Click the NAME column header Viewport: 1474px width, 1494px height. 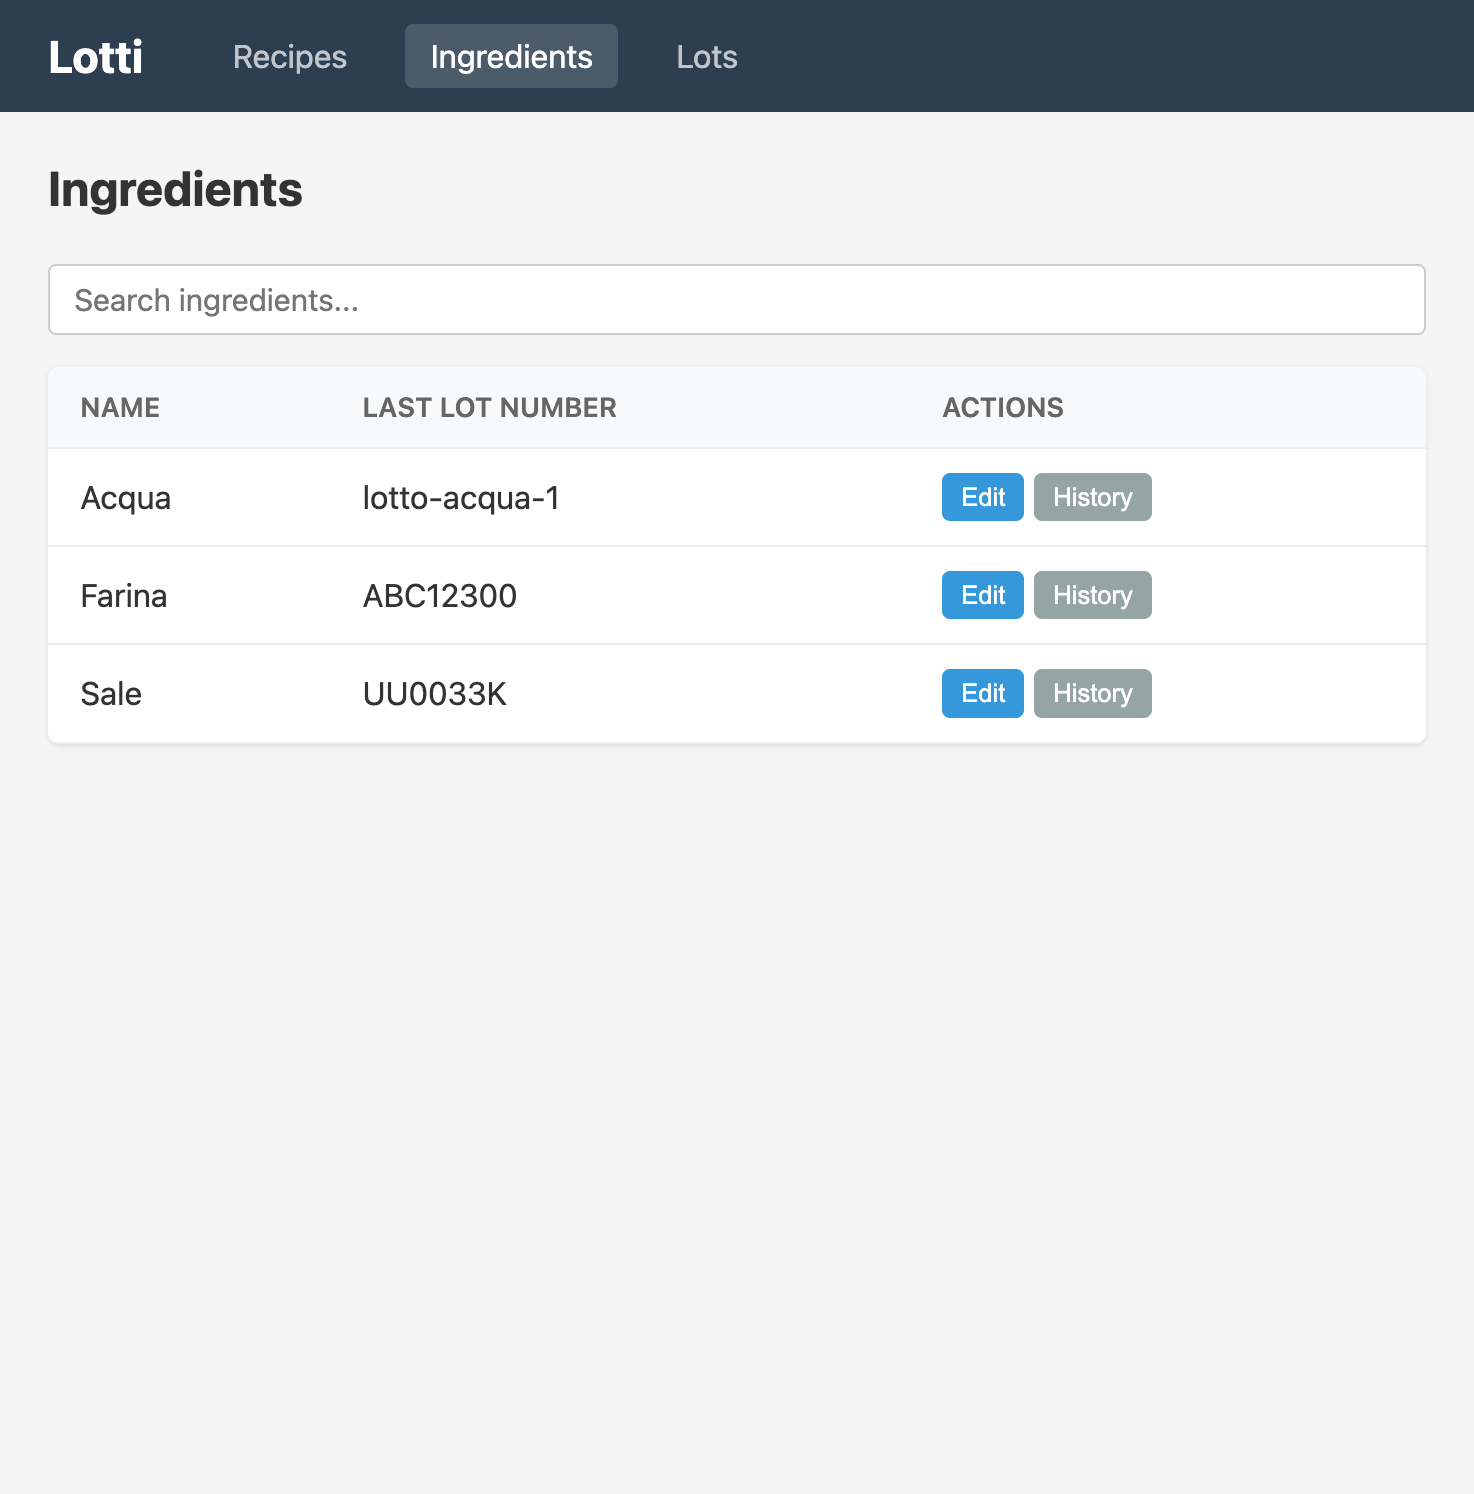120,408
